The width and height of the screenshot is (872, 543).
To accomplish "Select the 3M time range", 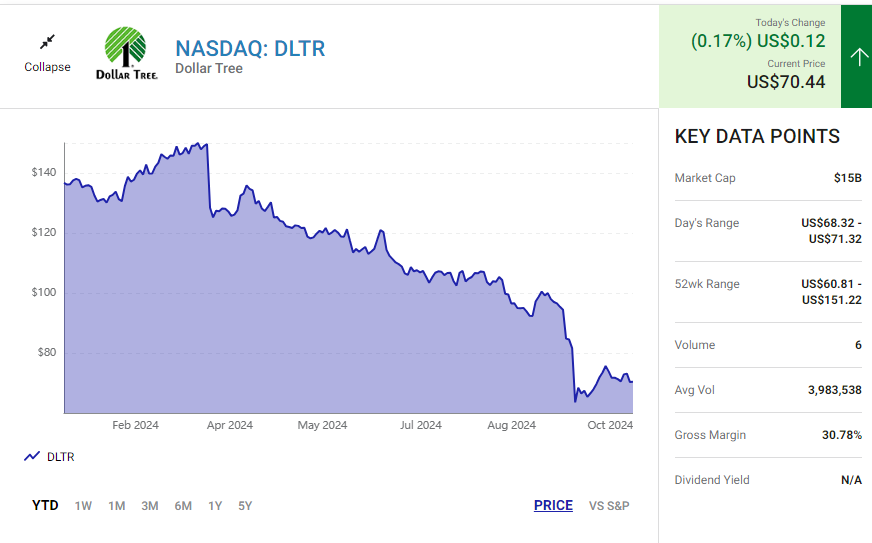I will click(150, 506).
